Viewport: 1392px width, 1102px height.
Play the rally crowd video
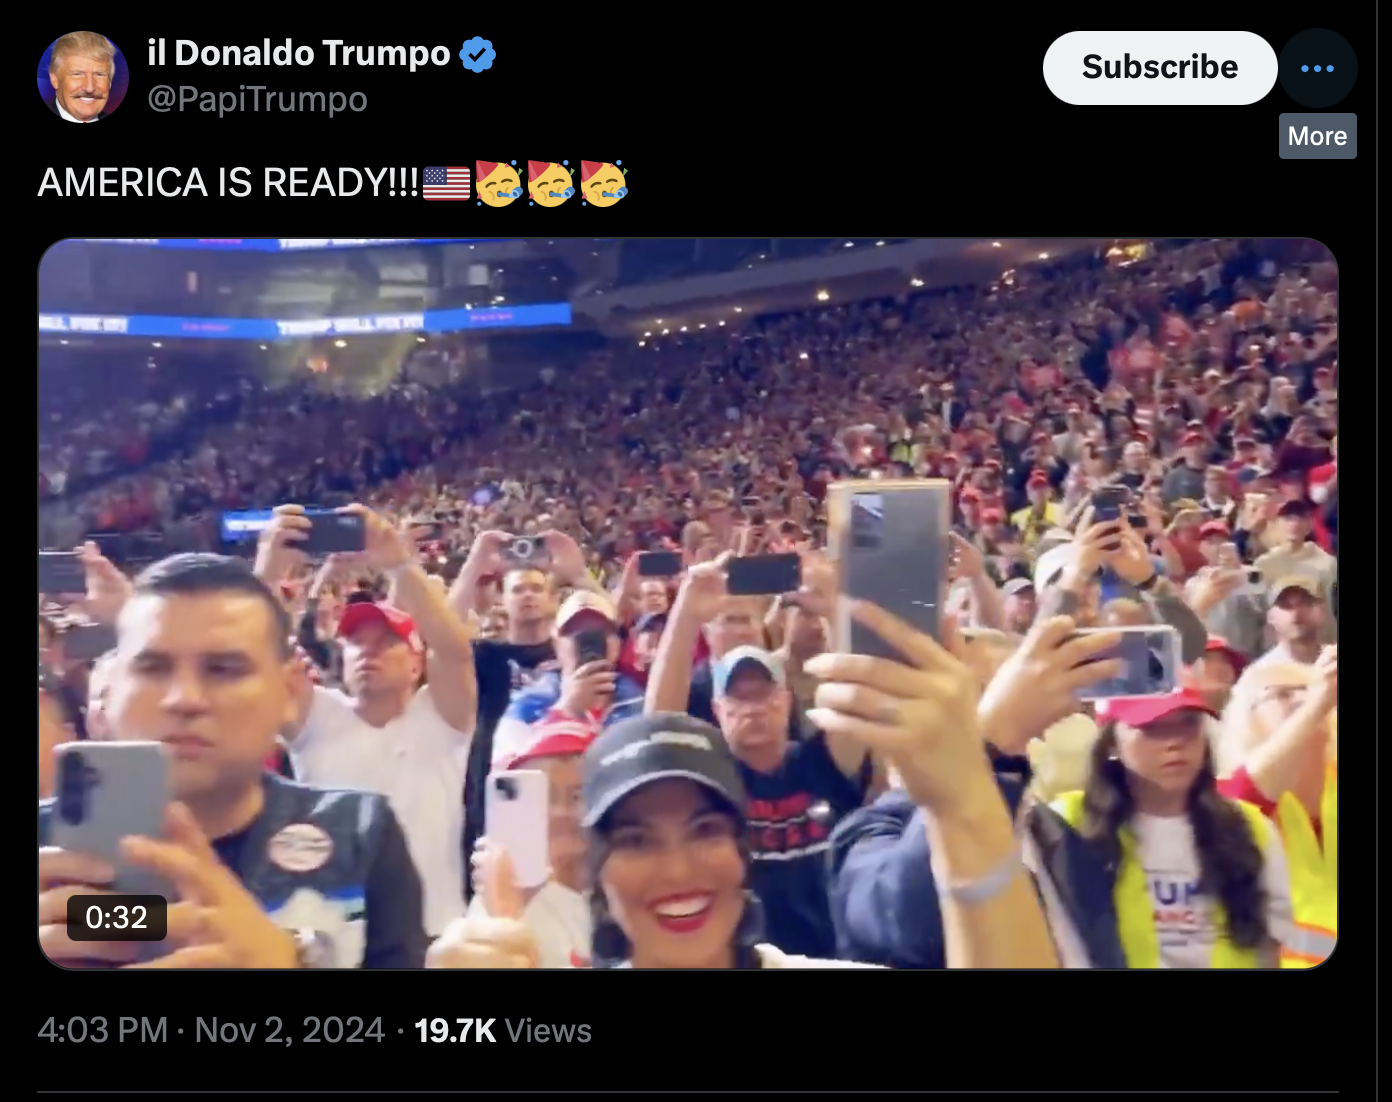coord(688,604)
